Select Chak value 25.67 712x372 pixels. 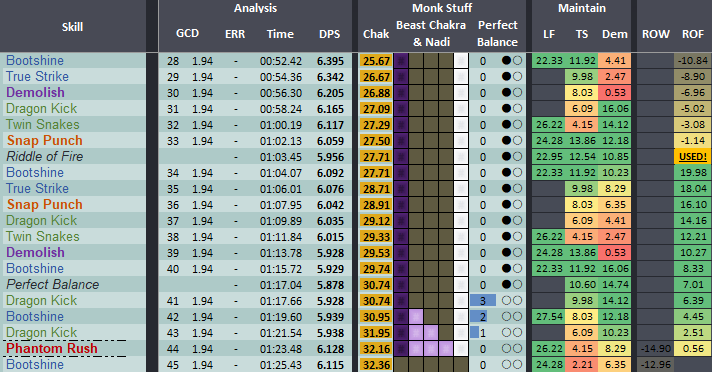tap(376, 61)
